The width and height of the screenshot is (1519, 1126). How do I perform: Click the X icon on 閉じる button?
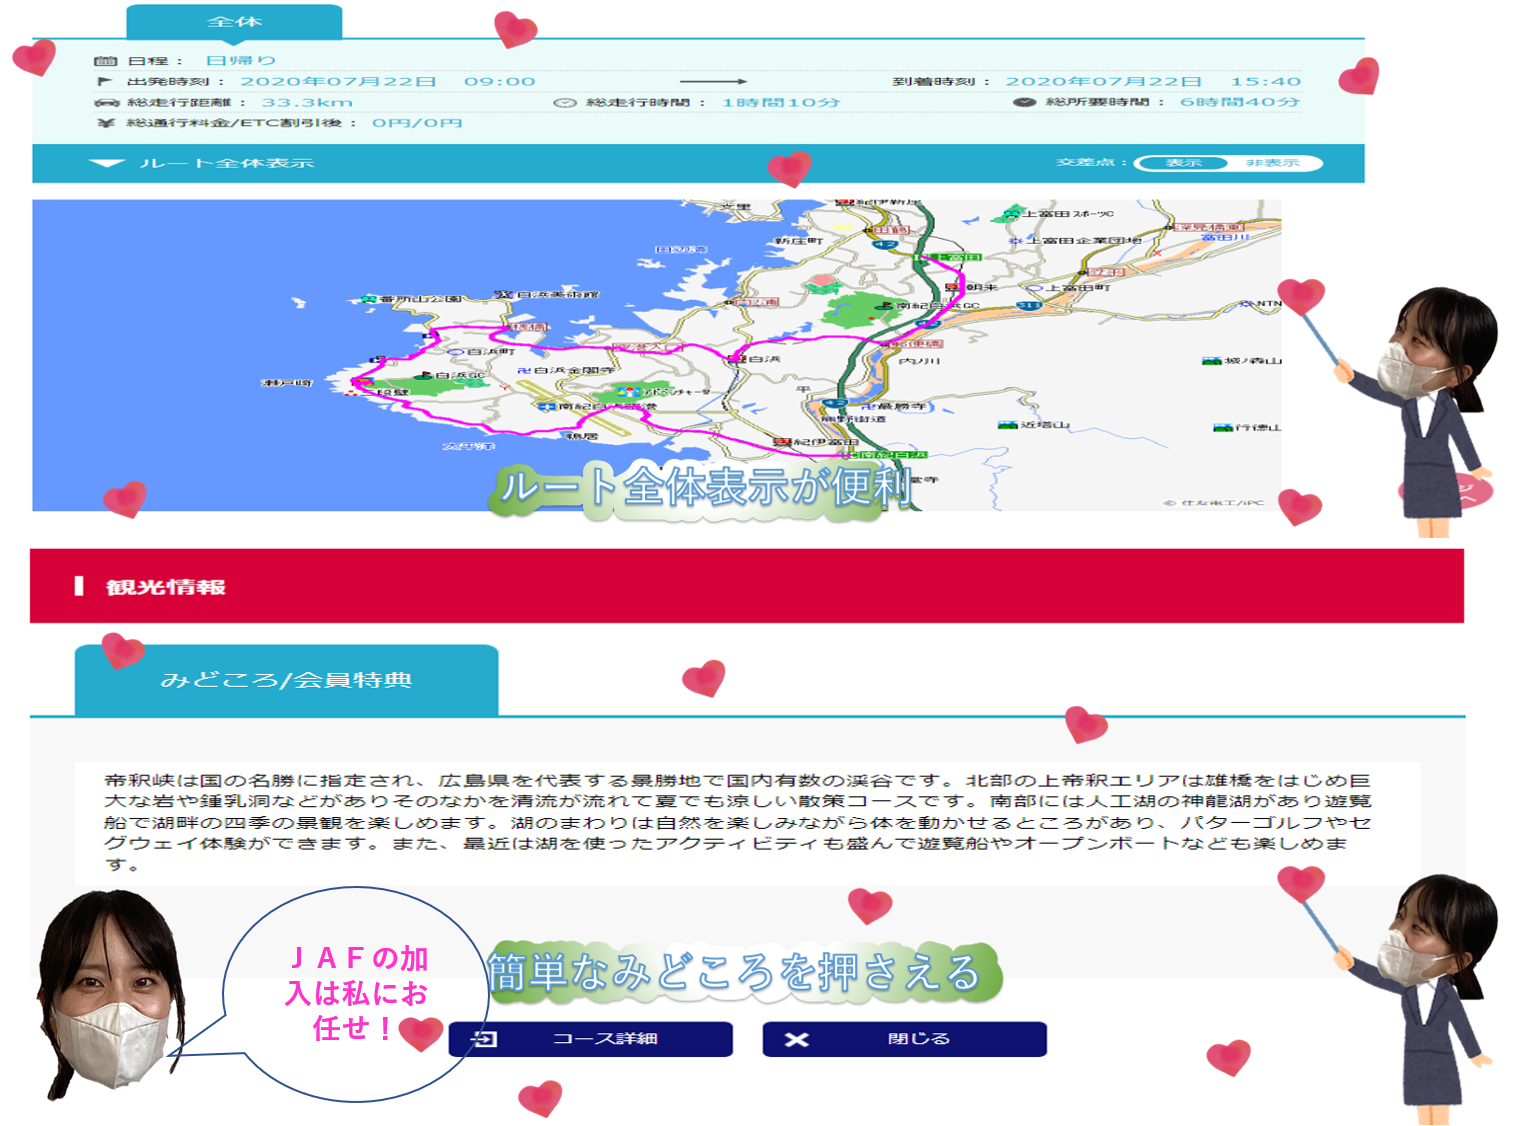[796, 1040]
